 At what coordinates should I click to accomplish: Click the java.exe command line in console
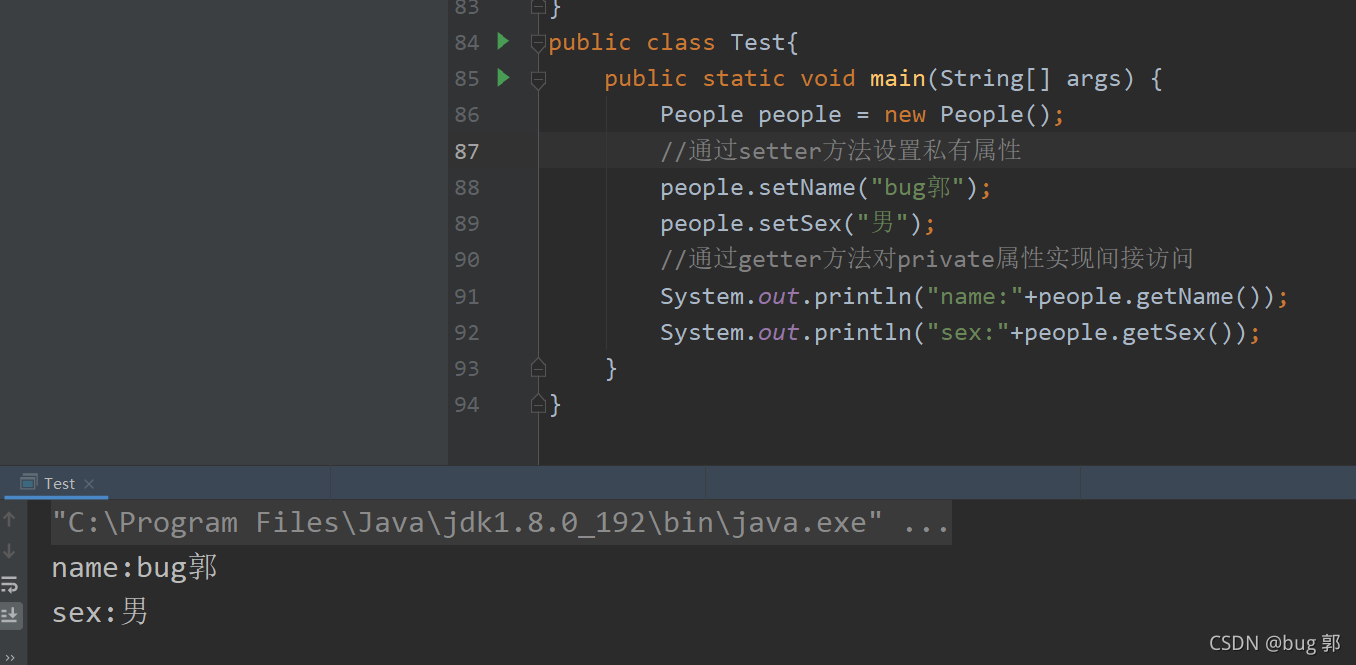coord(501,523)
